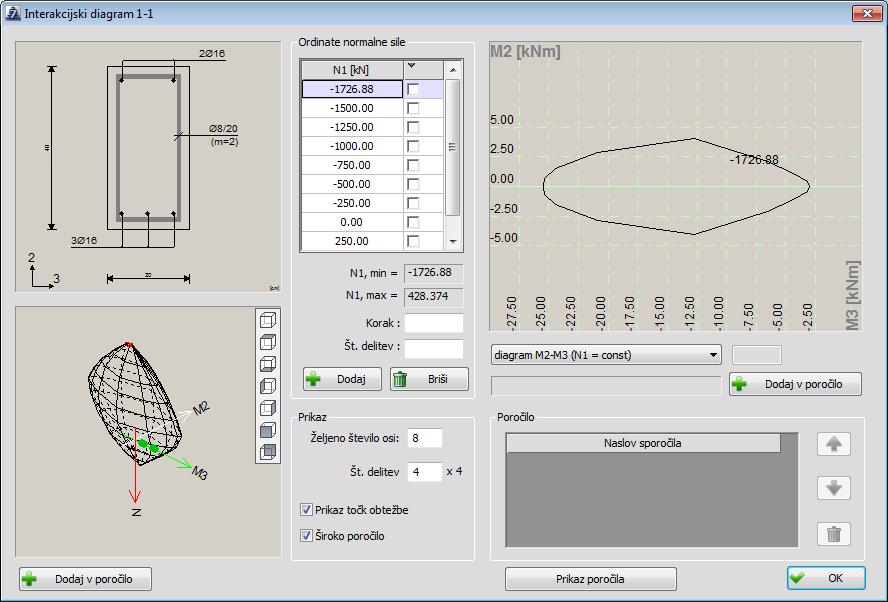Close the Interakcijski diagram 1-1 window

[x=866, y=12]
